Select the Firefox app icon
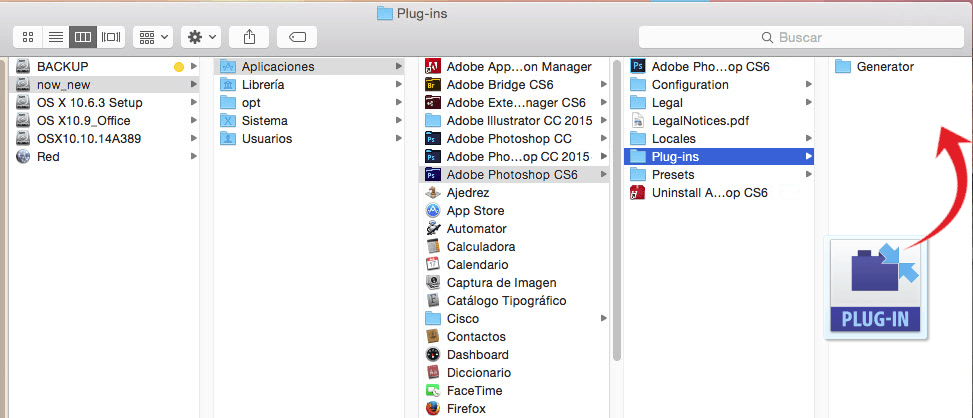 click(433, 409)
